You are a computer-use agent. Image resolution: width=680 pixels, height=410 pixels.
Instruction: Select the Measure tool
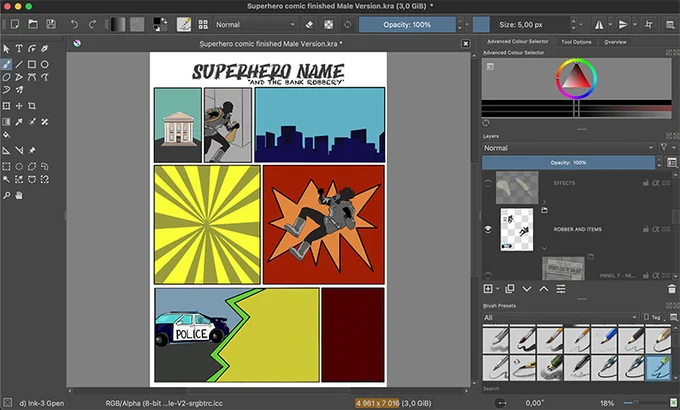(x=19, y=151)
